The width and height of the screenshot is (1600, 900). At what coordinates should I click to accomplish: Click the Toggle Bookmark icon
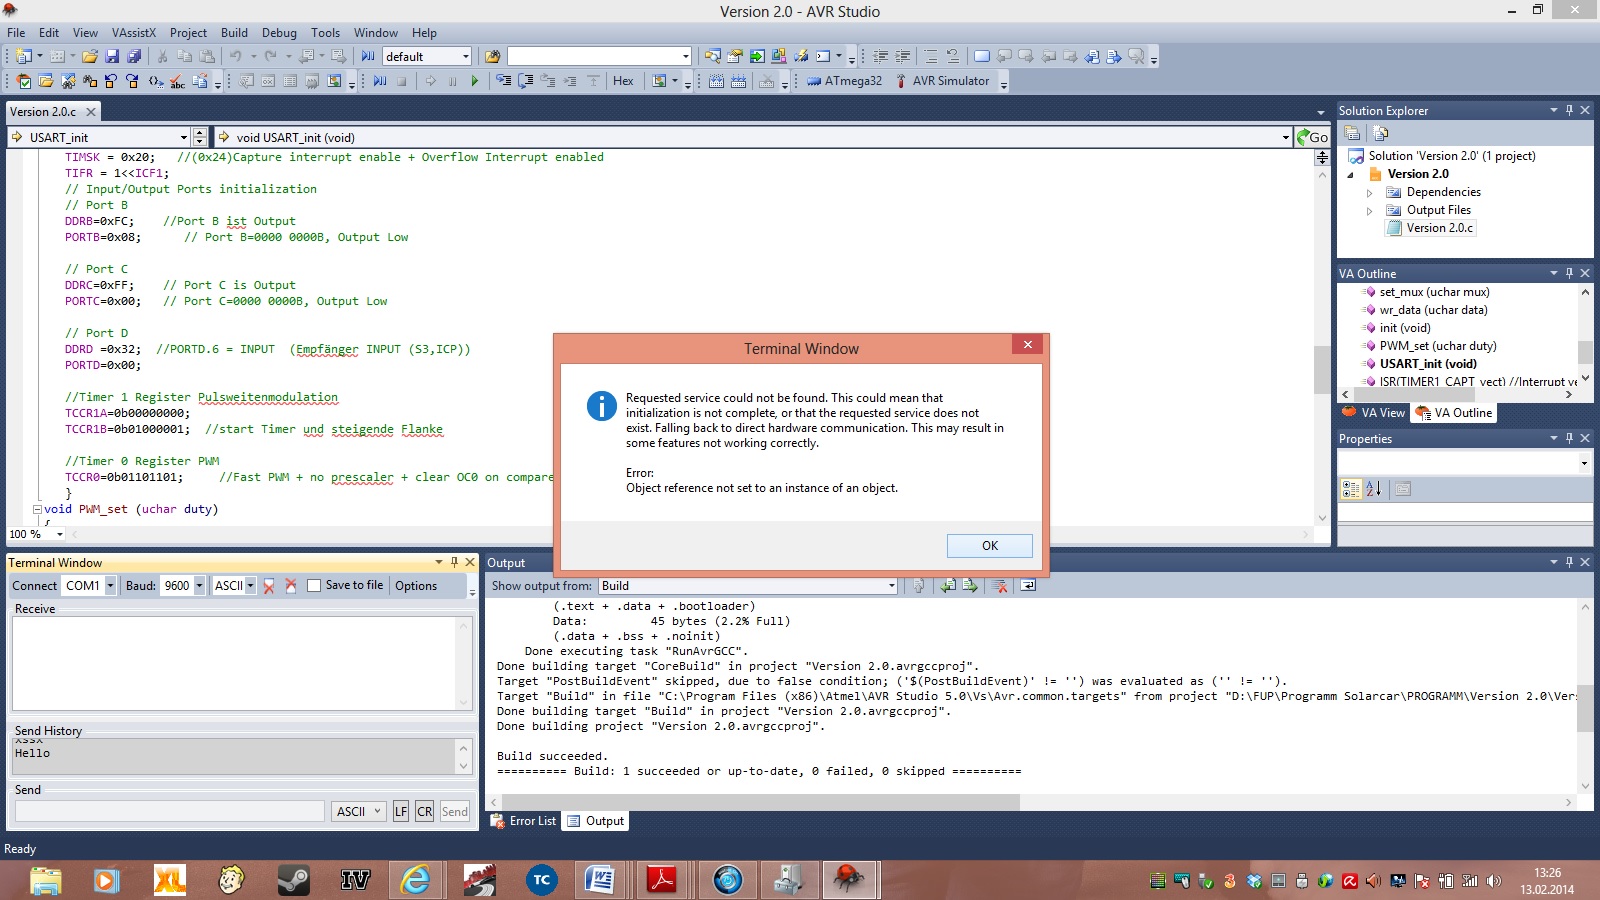tap(982, 56)
